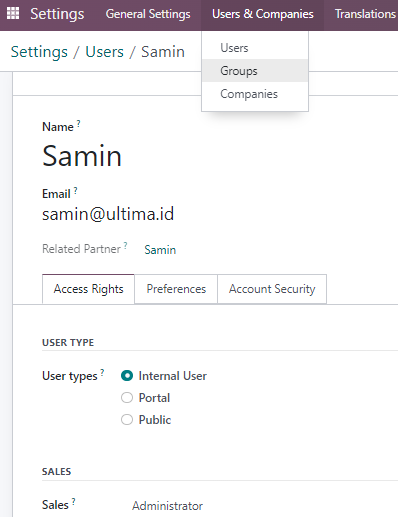Open the General Settings menu
Viewport: 398px width, 517px height.
[148, 14]
